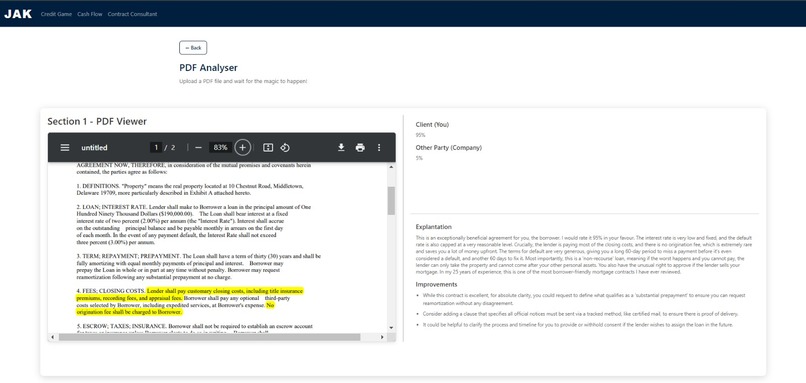Viewport: 806px width, 383px height.
Task: Open the PDF viewer sidebar menu icon
Action: 65,148
